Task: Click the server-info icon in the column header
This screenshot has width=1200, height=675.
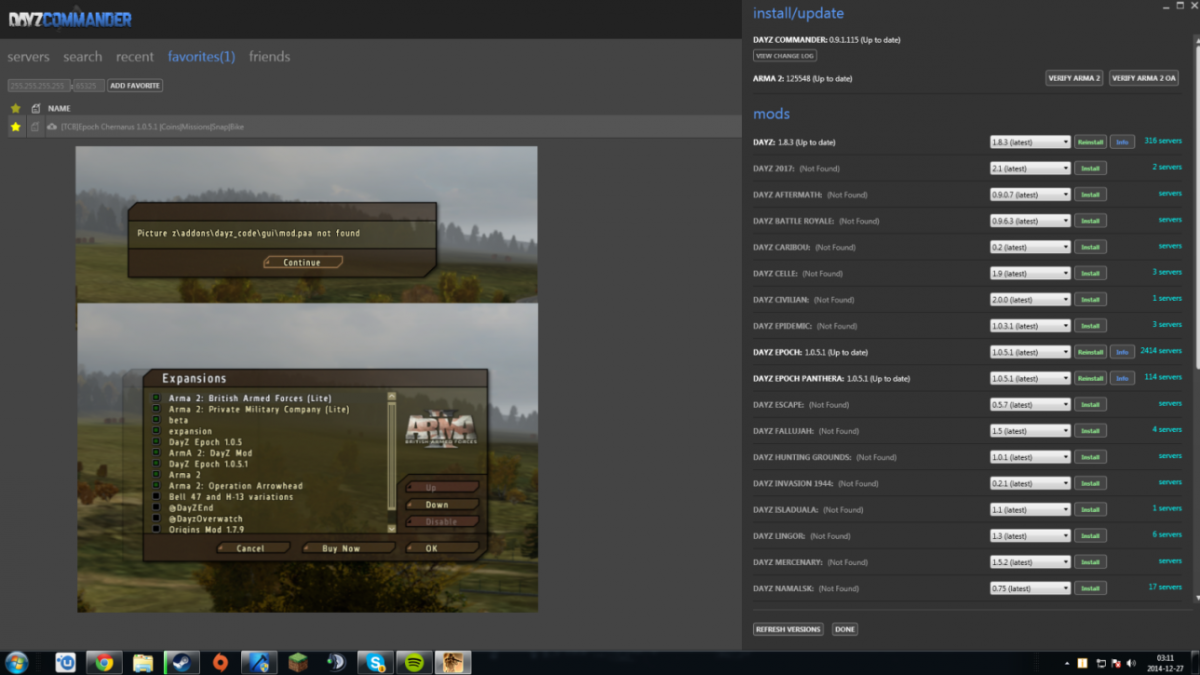Action: click(x=35, y=108)
